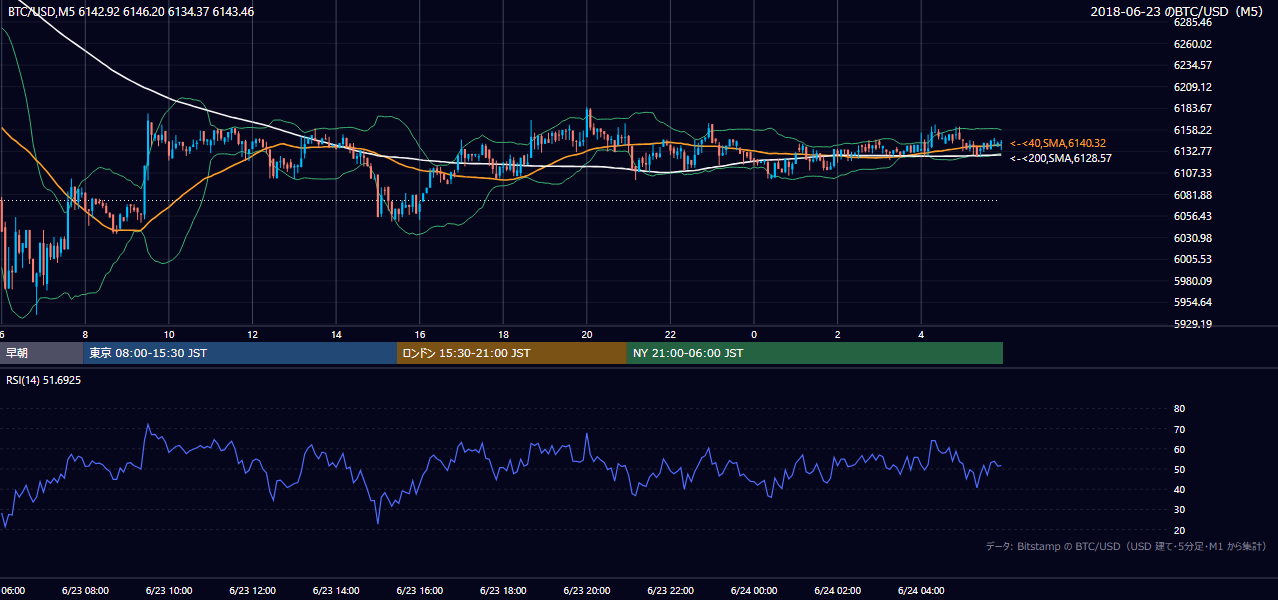Click hour tick 22 under price chart
Viewport: 1278px width, 600px height.
(670, 334)
